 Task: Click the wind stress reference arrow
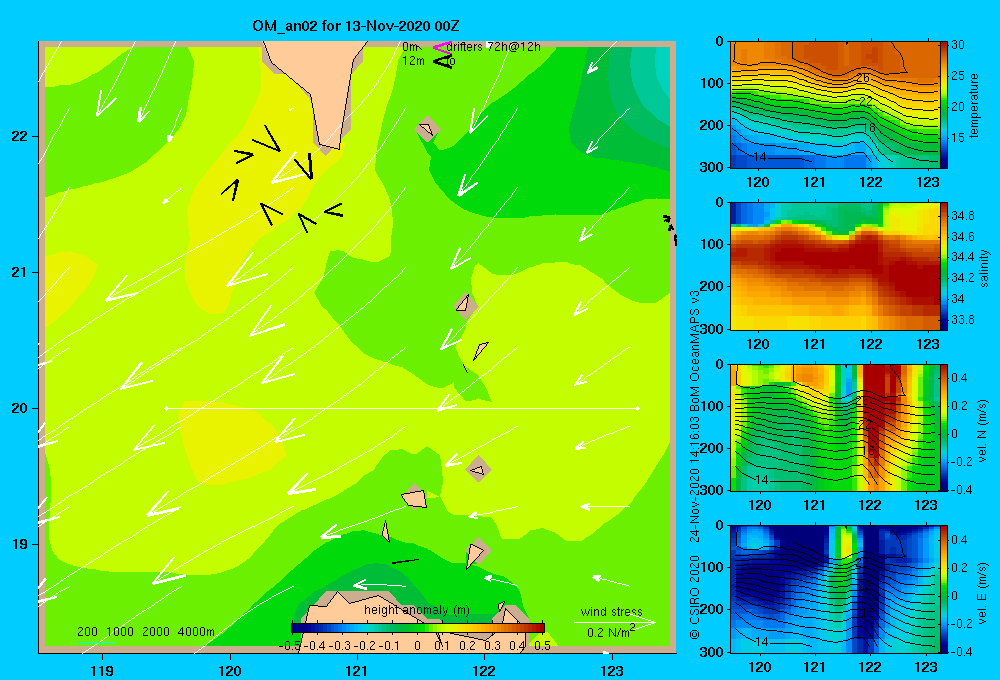(x=614, y=621)
